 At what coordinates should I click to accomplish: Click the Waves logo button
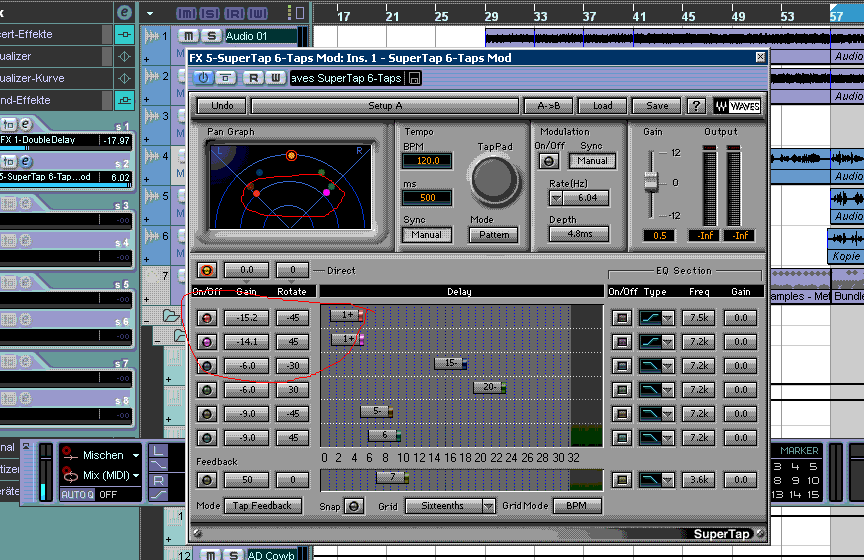737,106
